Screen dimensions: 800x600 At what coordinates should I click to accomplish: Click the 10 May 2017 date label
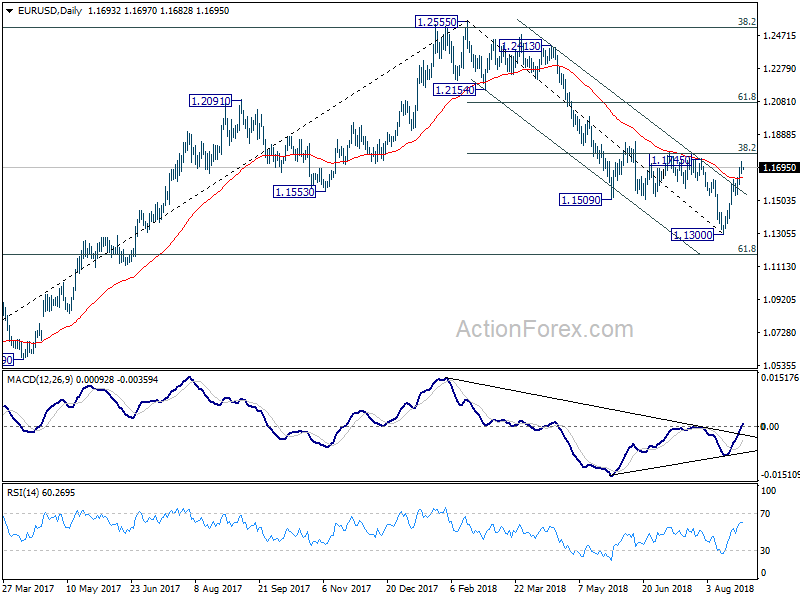click(x=93, y=589)
